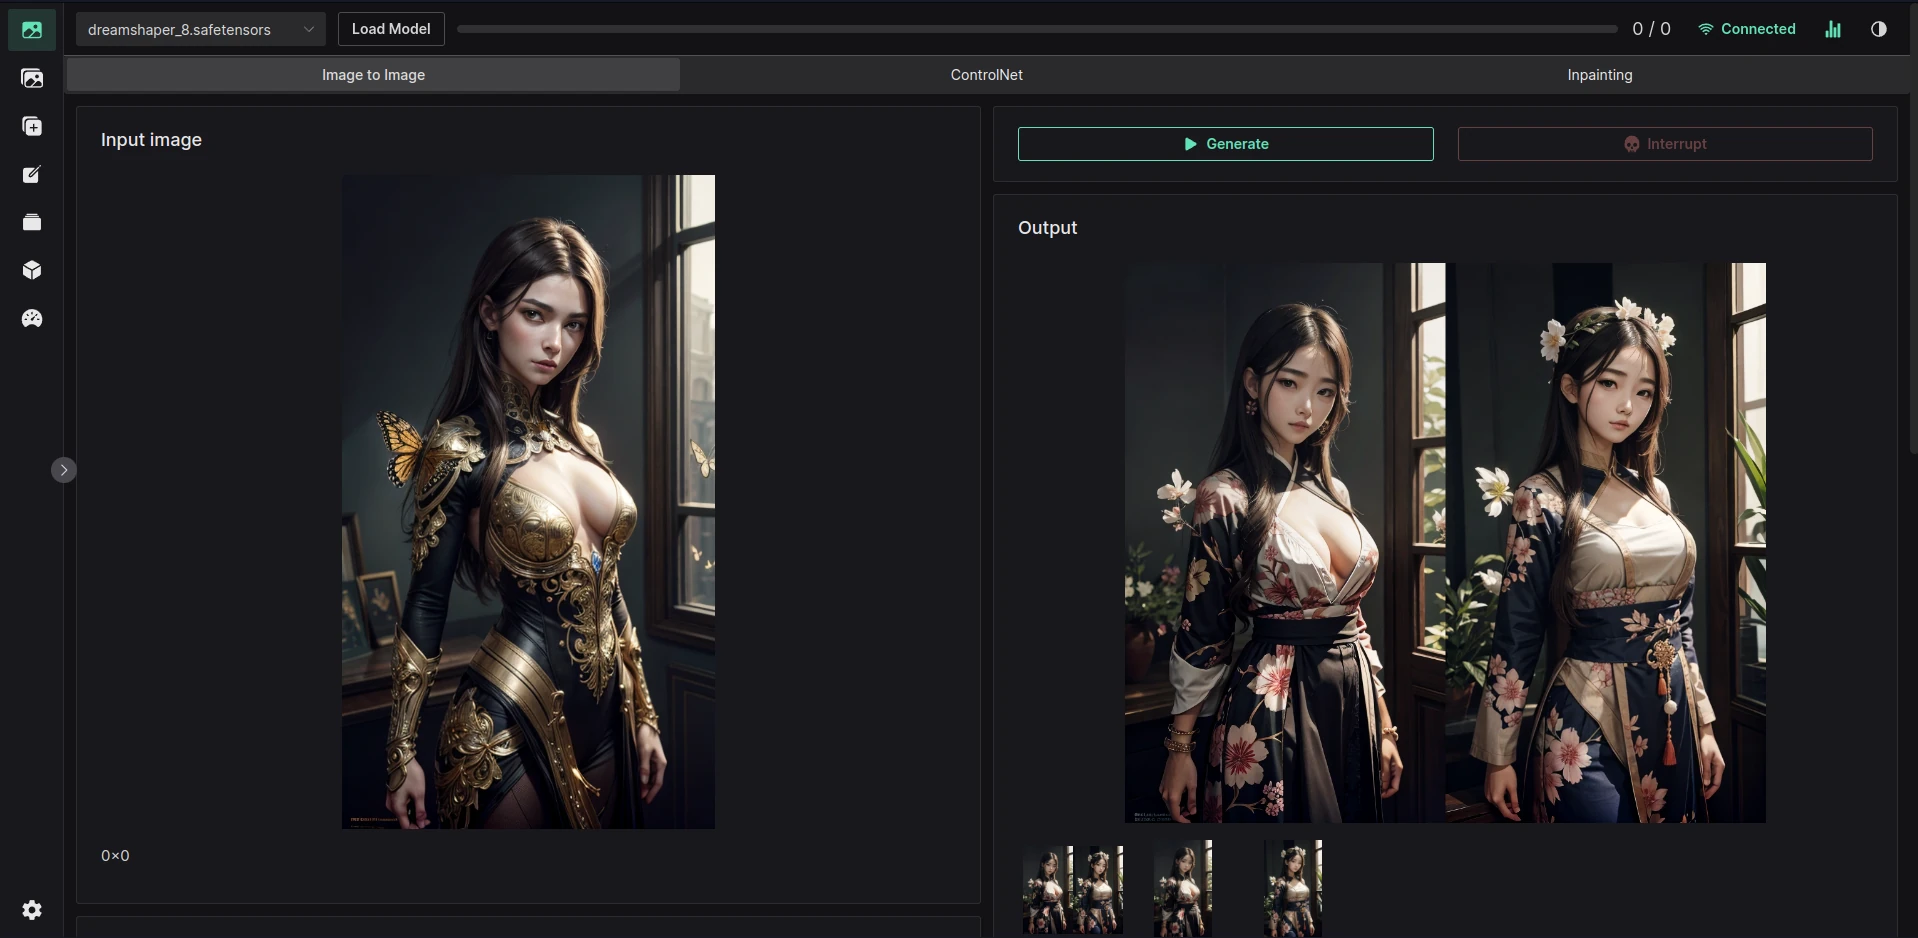The height and width of the screenshot is (938, 1918).
Task: Click the generation progress bar
Action: pyautogui.click(x=1035, y=29)
